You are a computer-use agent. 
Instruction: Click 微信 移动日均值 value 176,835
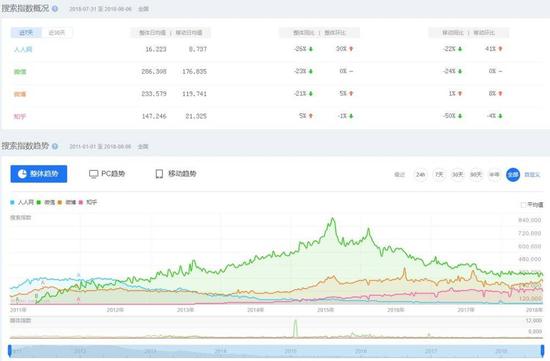pos(194,72)
